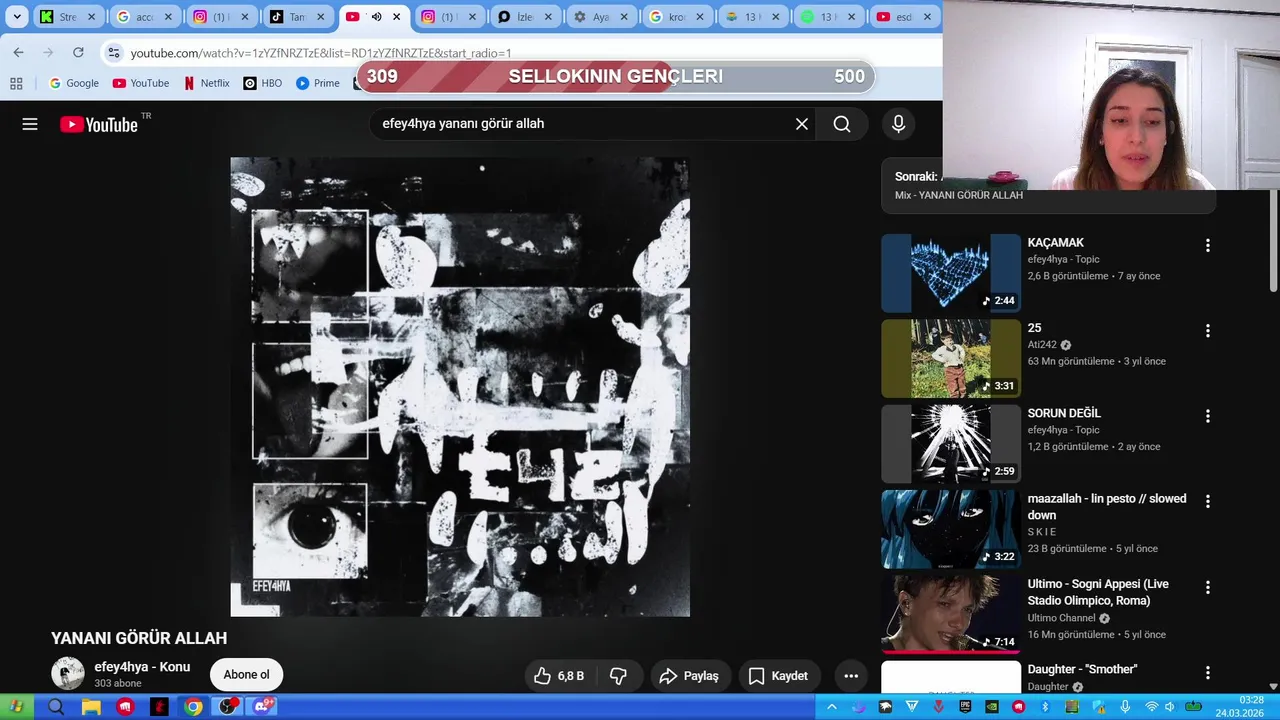Image resolution: width=1280 pixels, height=720 pixels.
Task: Play the SORUN DEĞİL thumbnail
Action: (x=951, y=444)
